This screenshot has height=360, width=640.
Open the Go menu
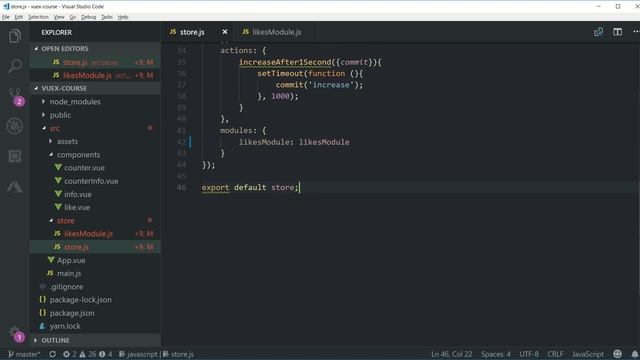click(x=73, y=17)
